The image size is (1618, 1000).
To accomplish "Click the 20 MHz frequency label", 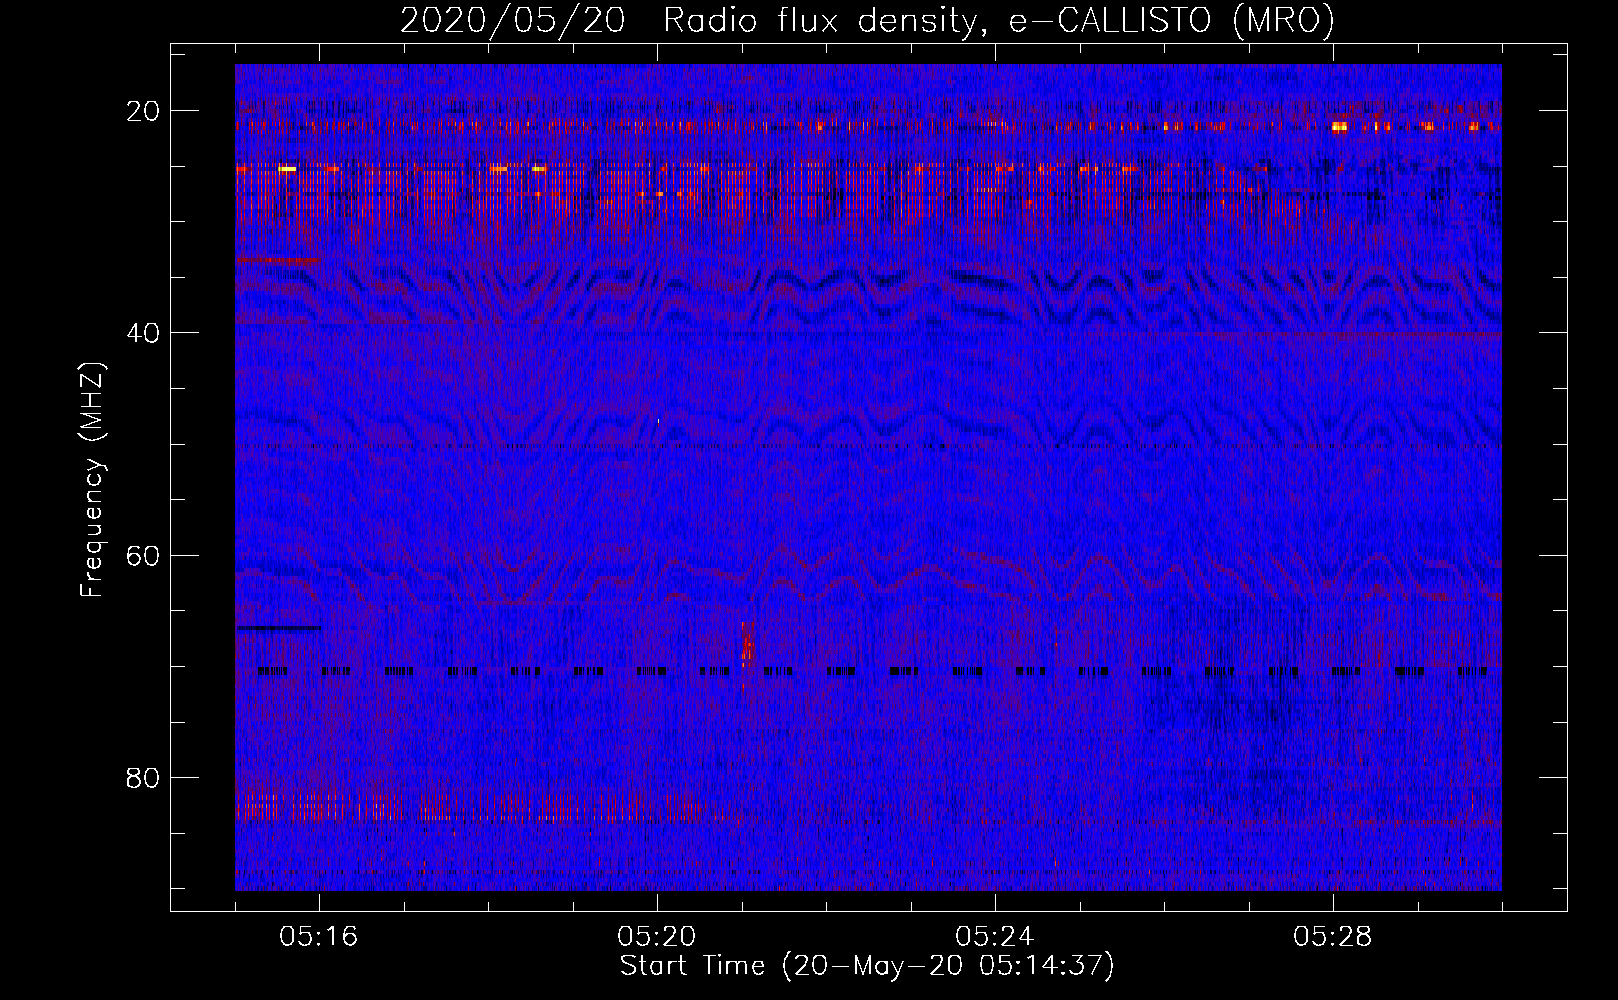I will tap(144, 111).
